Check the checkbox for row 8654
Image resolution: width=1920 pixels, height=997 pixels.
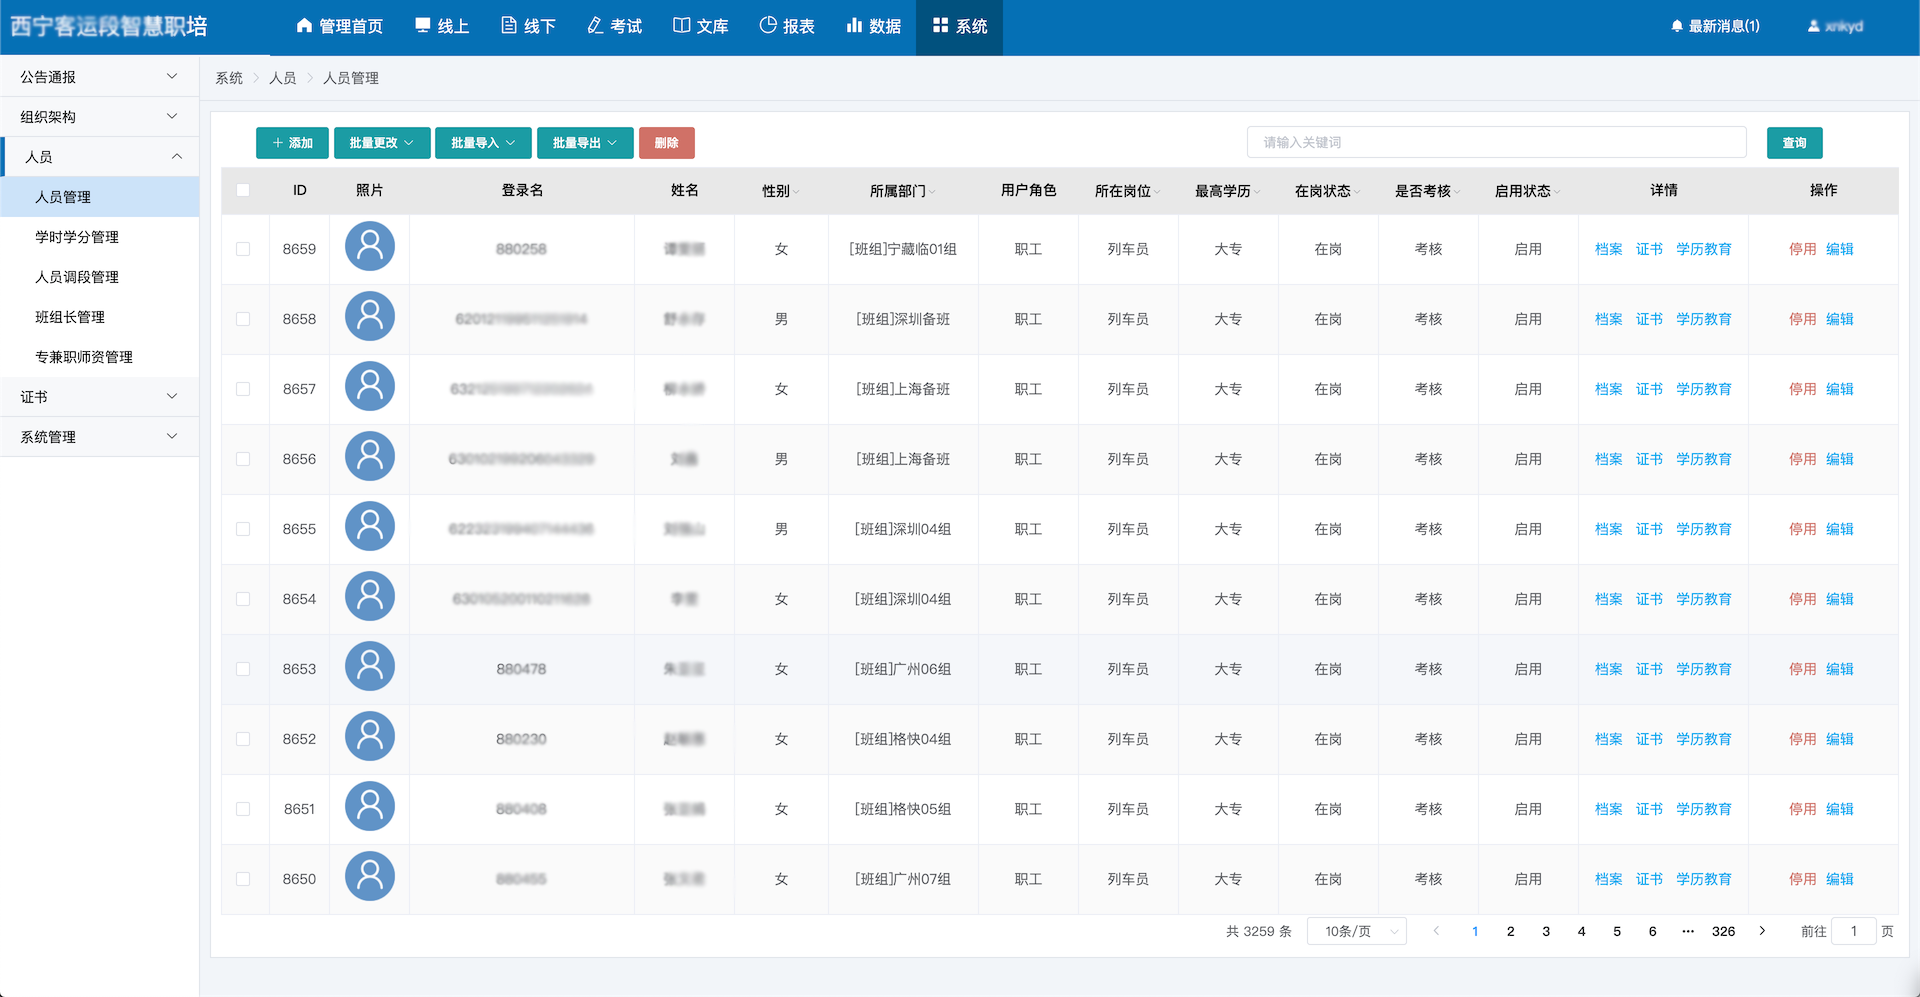click(x=243, y=599)
